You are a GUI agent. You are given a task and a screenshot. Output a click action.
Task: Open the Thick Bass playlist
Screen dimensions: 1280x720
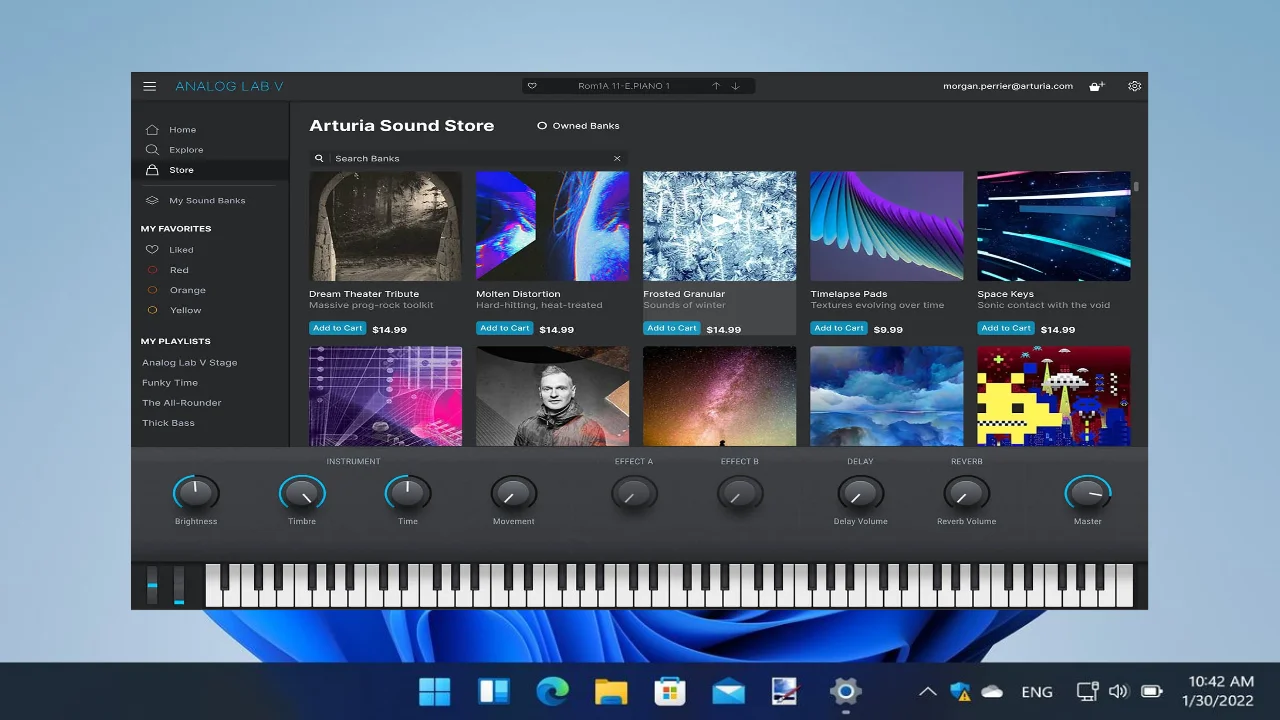point(168,423)
